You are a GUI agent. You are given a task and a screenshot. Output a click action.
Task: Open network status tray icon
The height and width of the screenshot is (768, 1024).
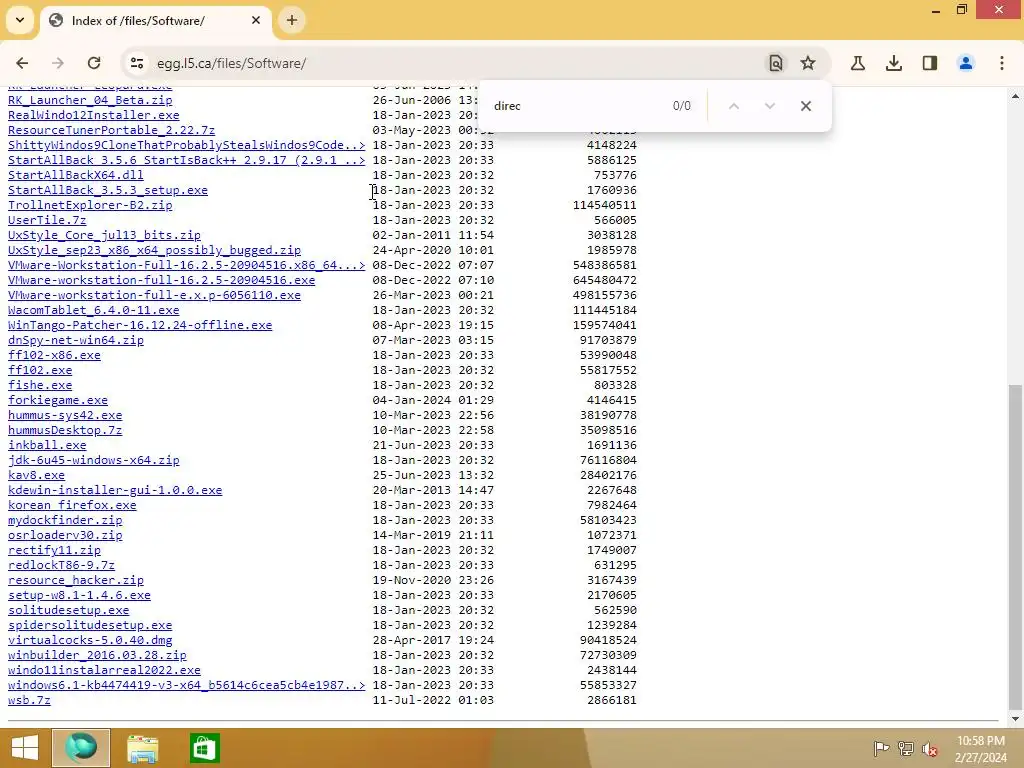tap(906, 748)
